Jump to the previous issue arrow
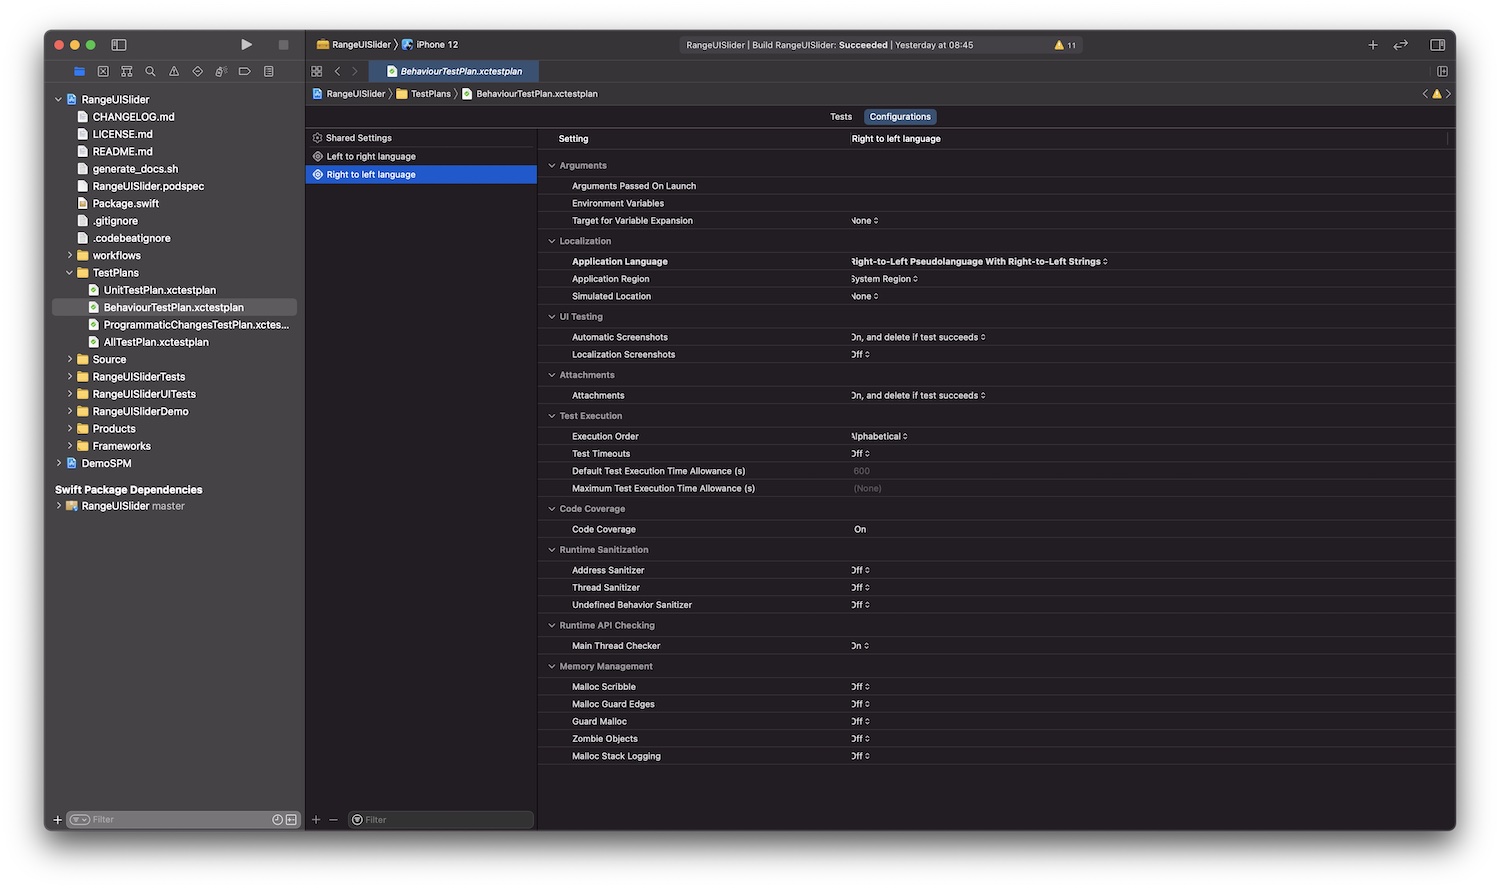The image size is (1500, 889). click(x=1425, y=94)
